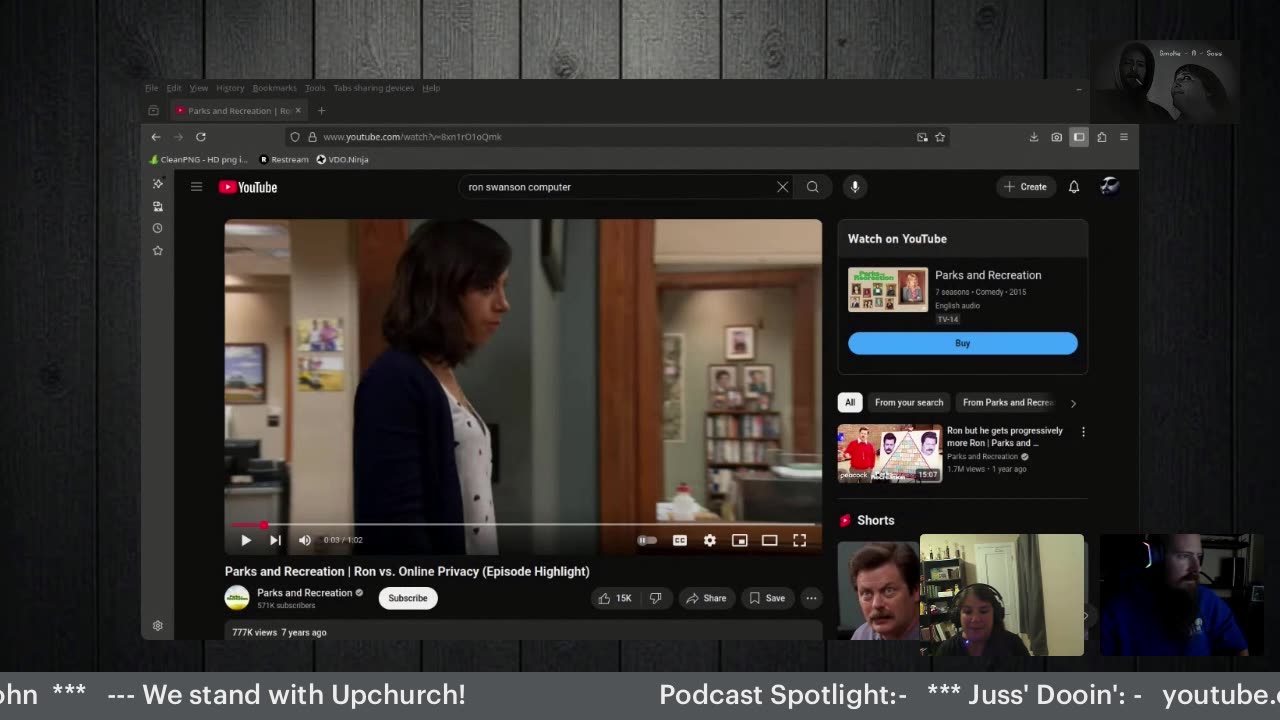Go back in the browser
Viewport: 1280px width, 720px height.
(x=156, y=137)
